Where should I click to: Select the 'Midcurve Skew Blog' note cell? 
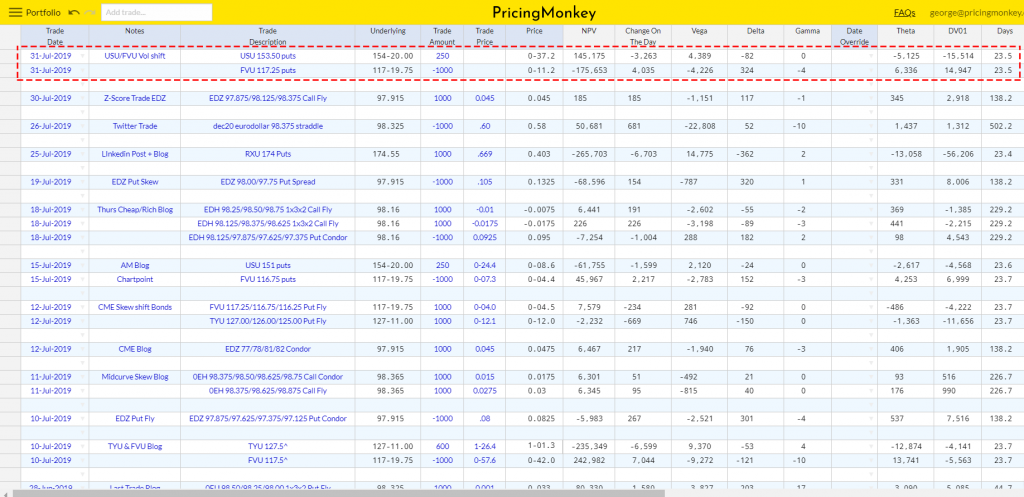coord(135,377)
